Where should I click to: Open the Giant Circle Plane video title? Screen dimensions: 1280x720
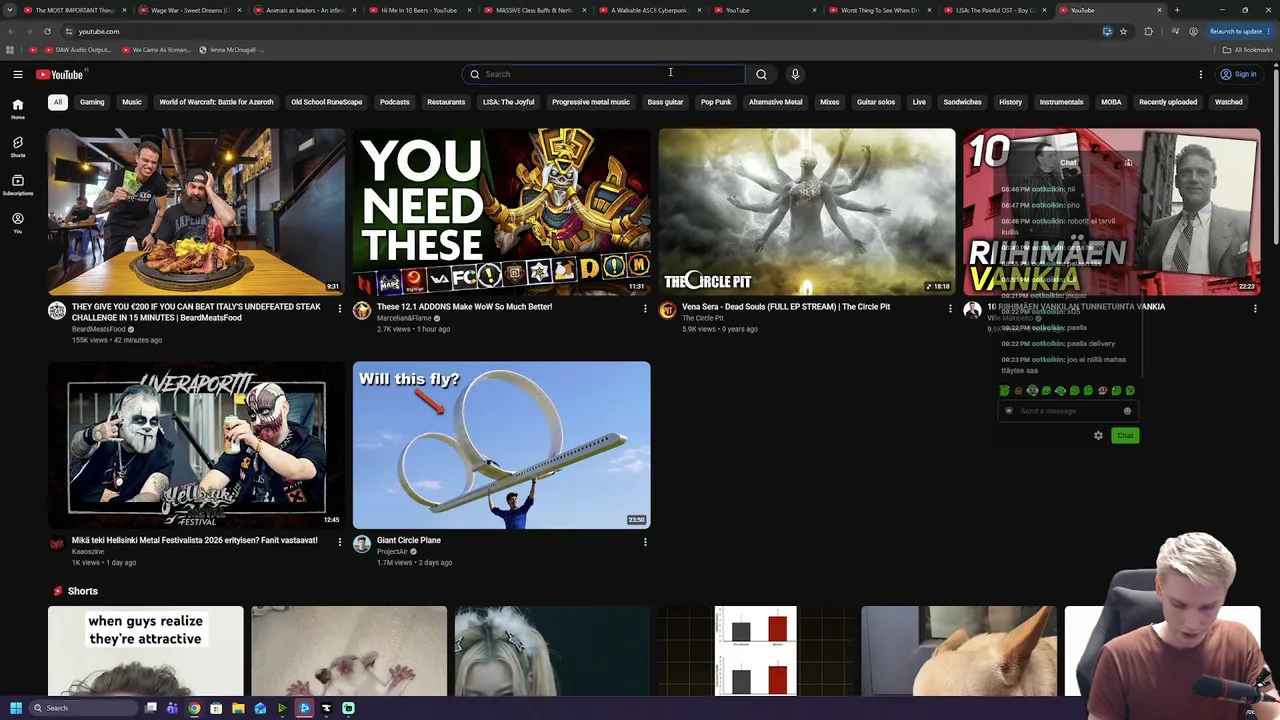409,540
